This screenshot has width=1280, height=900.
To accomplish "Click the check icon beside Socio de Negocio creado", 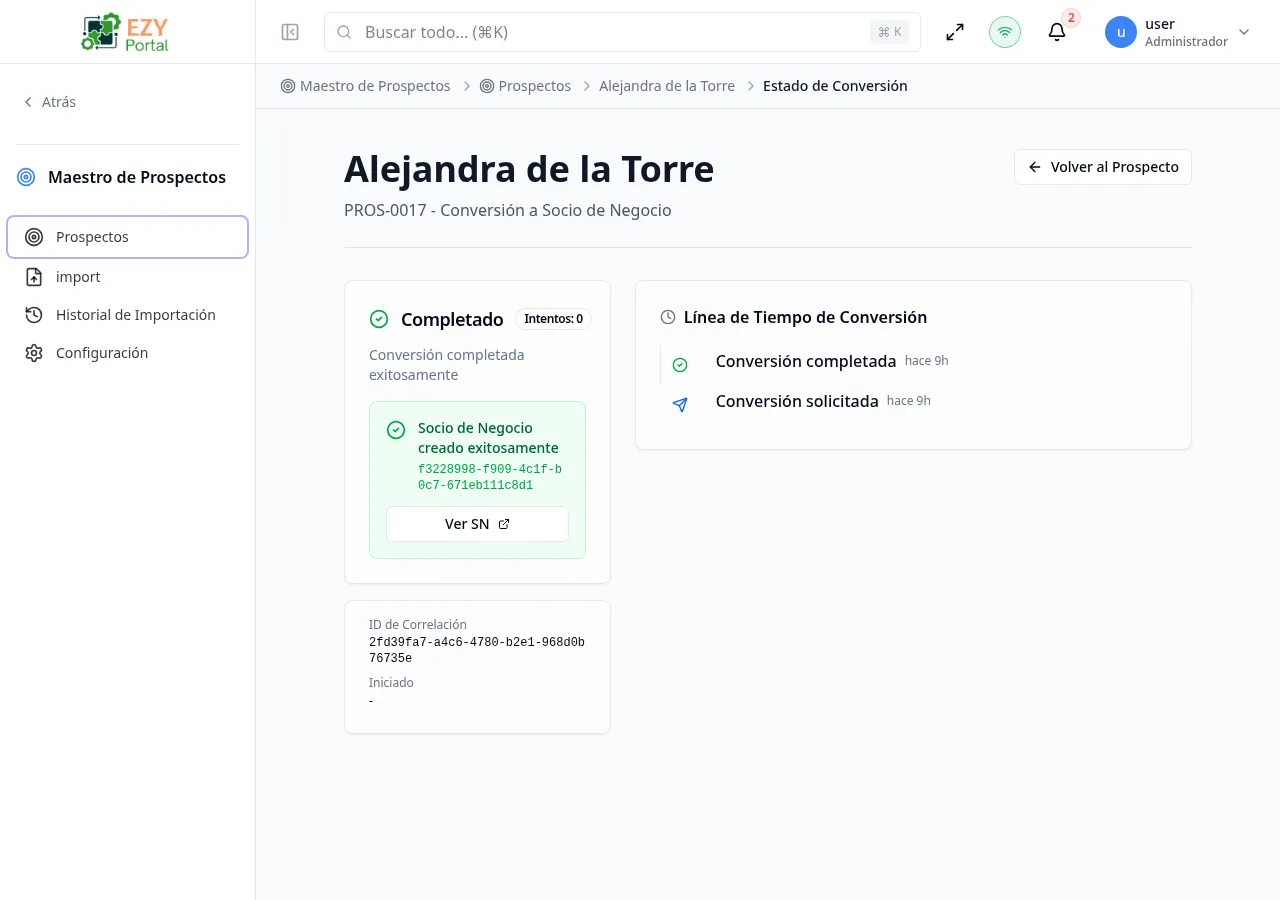I will [x=396, y=430].
